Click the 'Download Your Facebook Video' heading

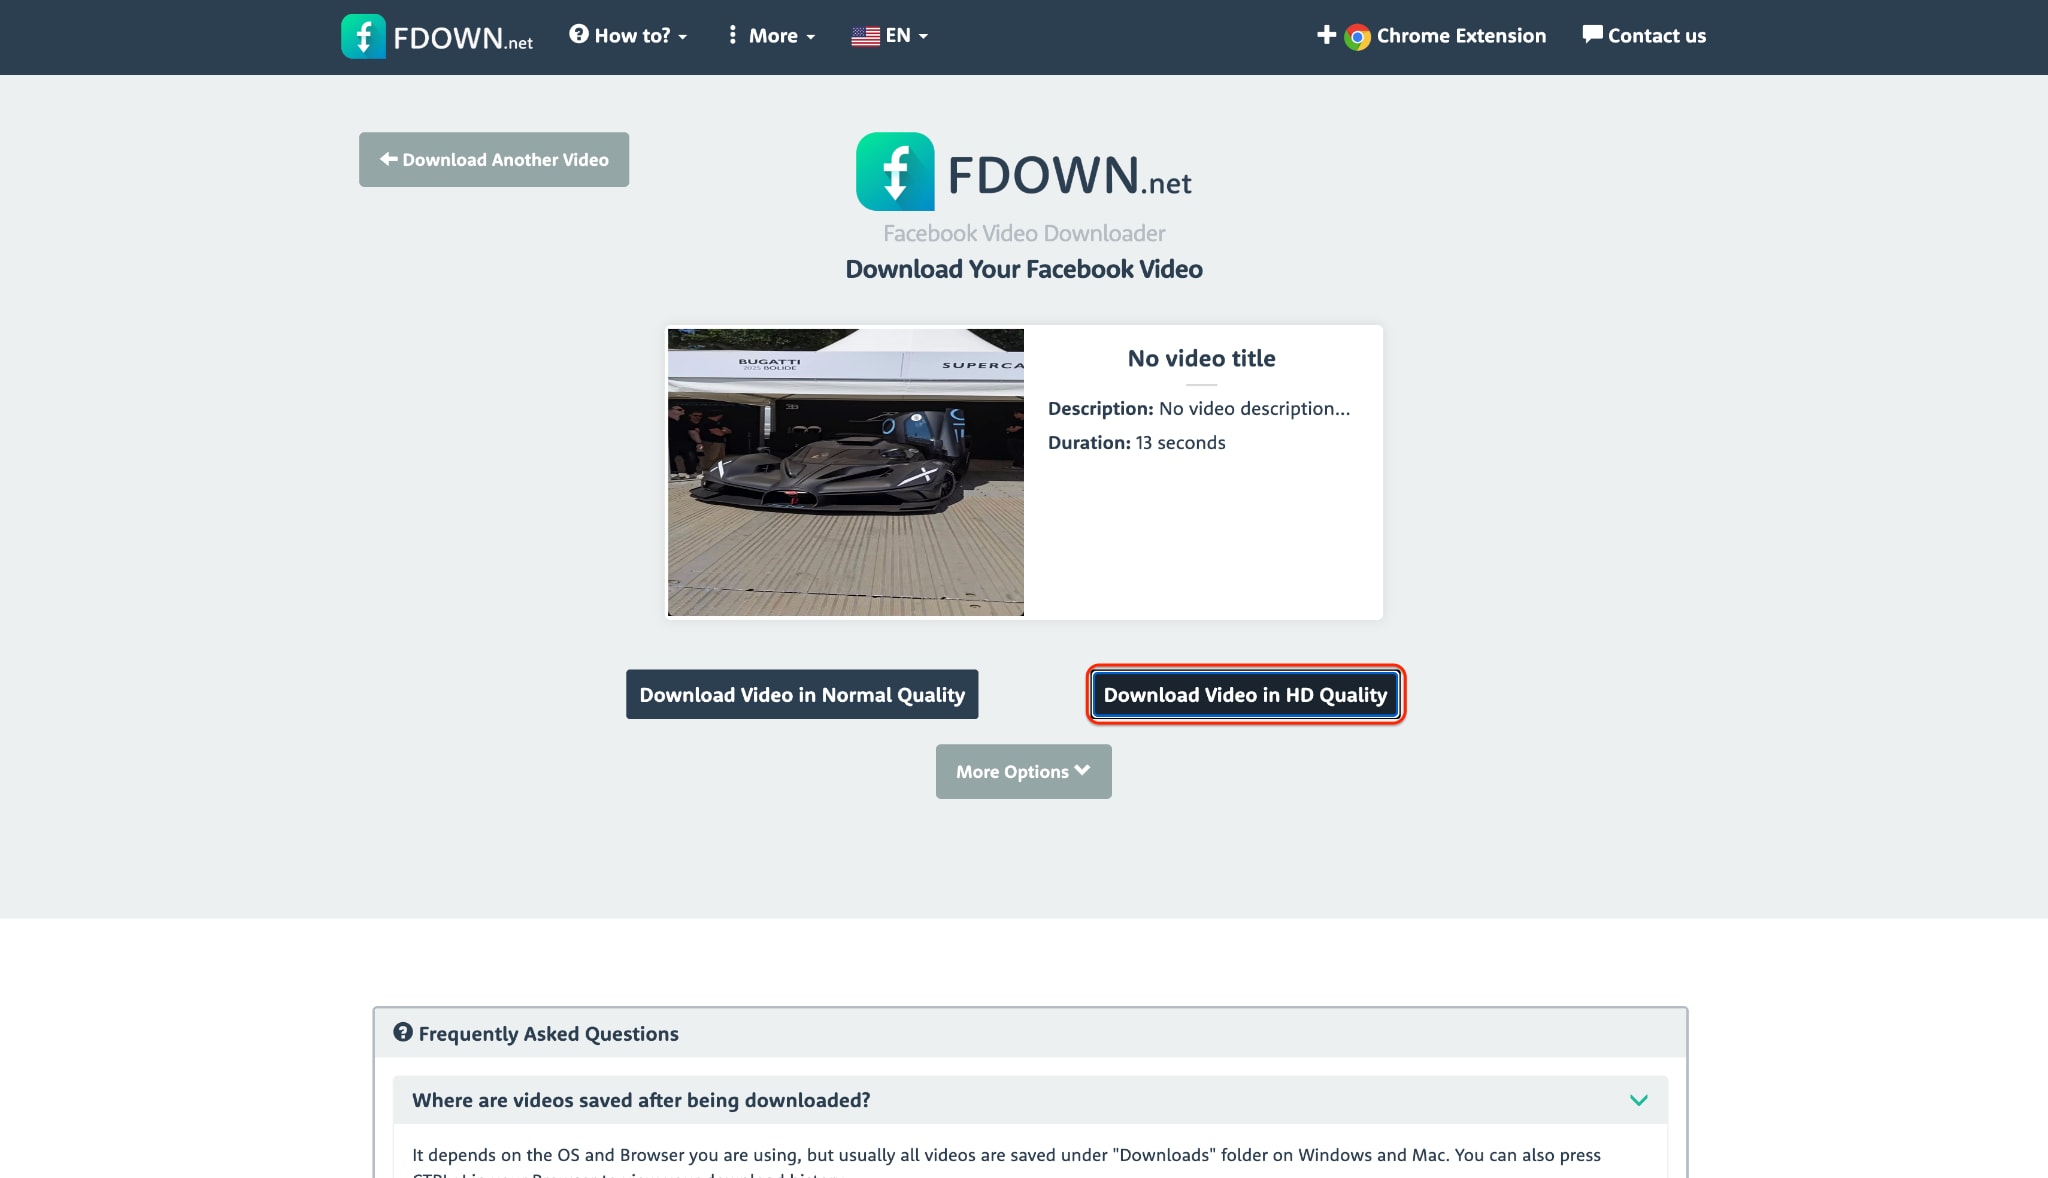point(1024,269)
